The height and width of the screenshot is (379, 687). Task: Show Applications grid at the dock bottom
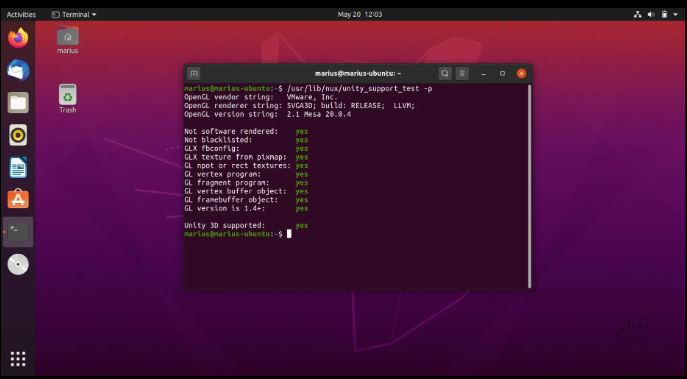[18, 359]
